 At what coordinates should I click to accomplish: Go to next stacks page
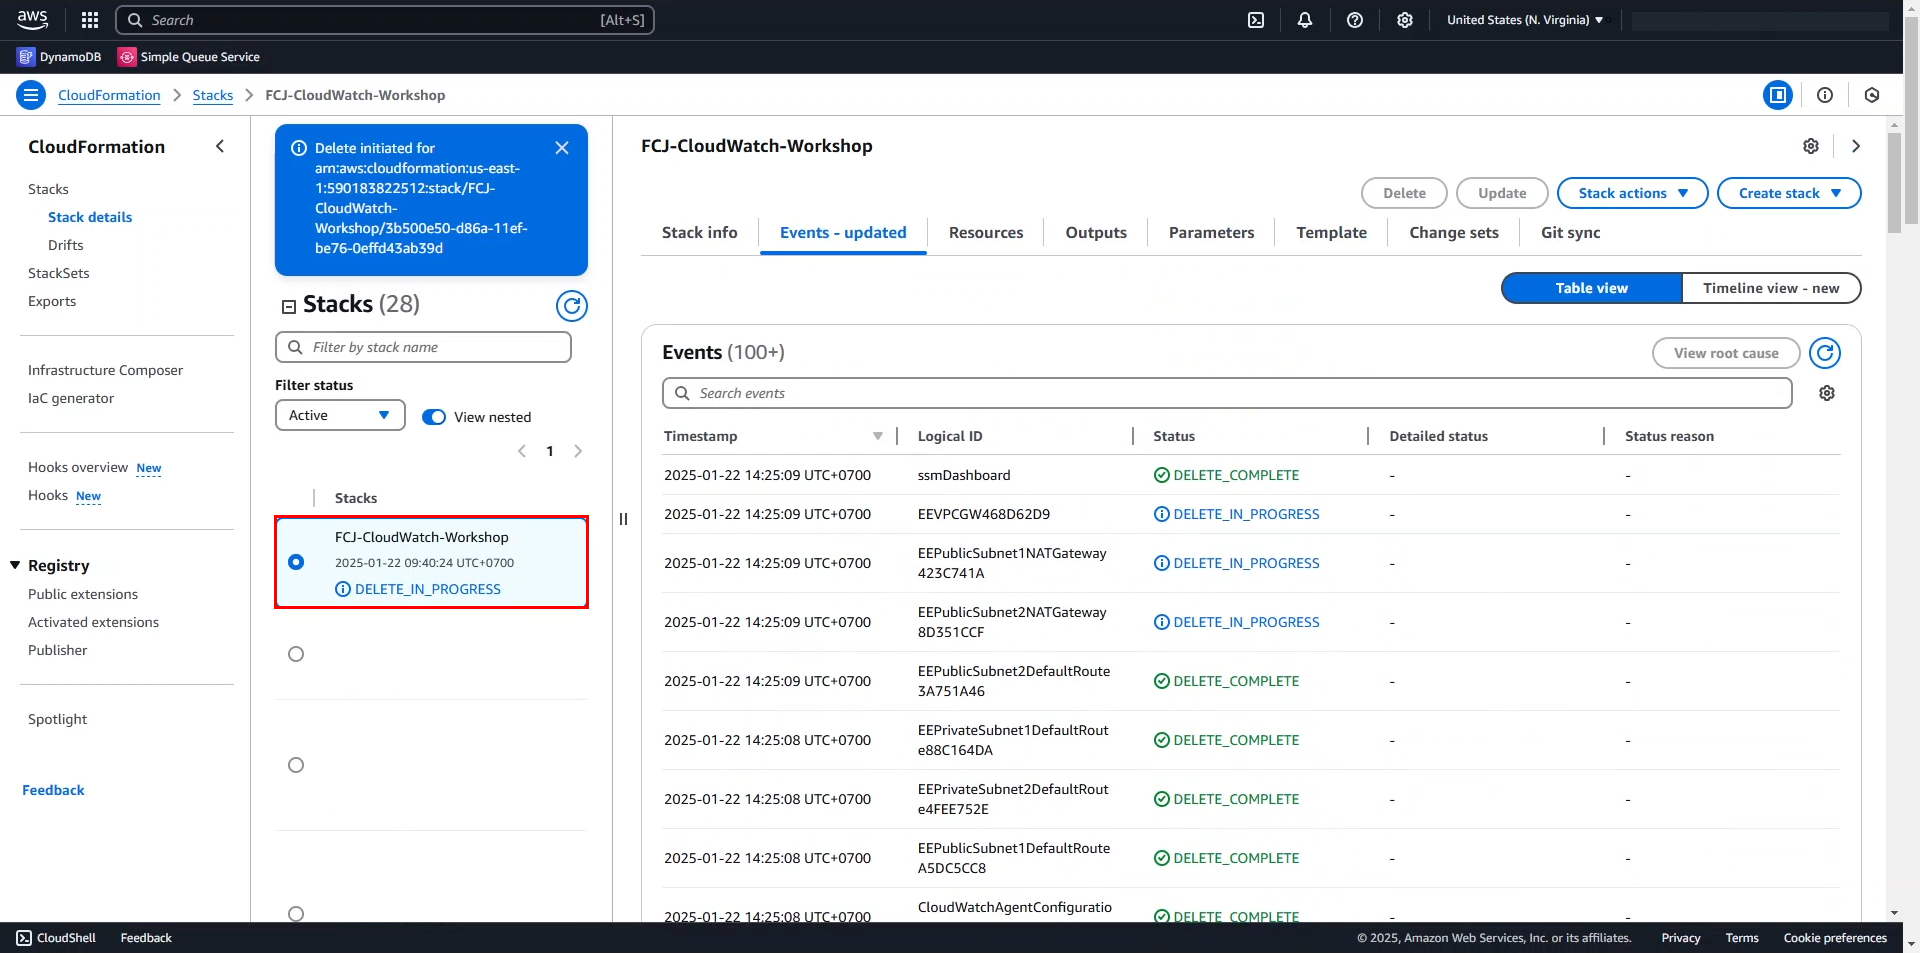(578, 451)
